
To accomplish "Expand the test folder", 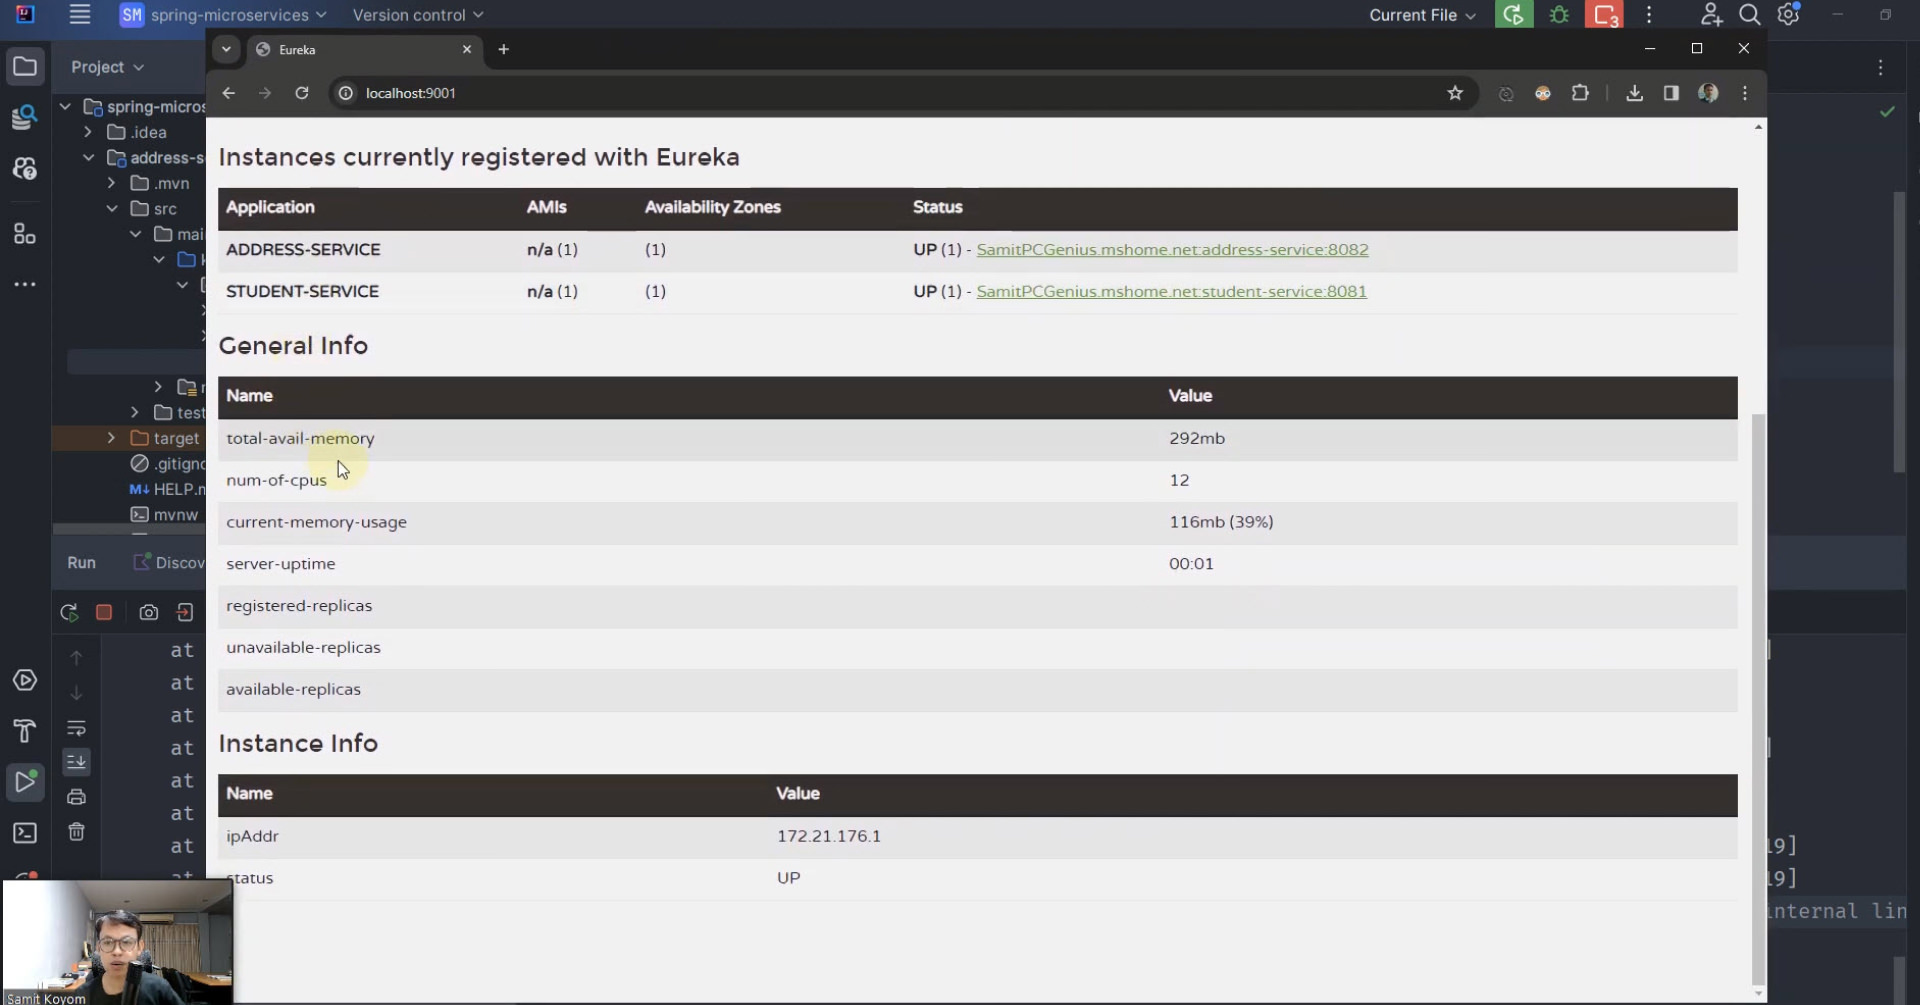I will [135, 412].
